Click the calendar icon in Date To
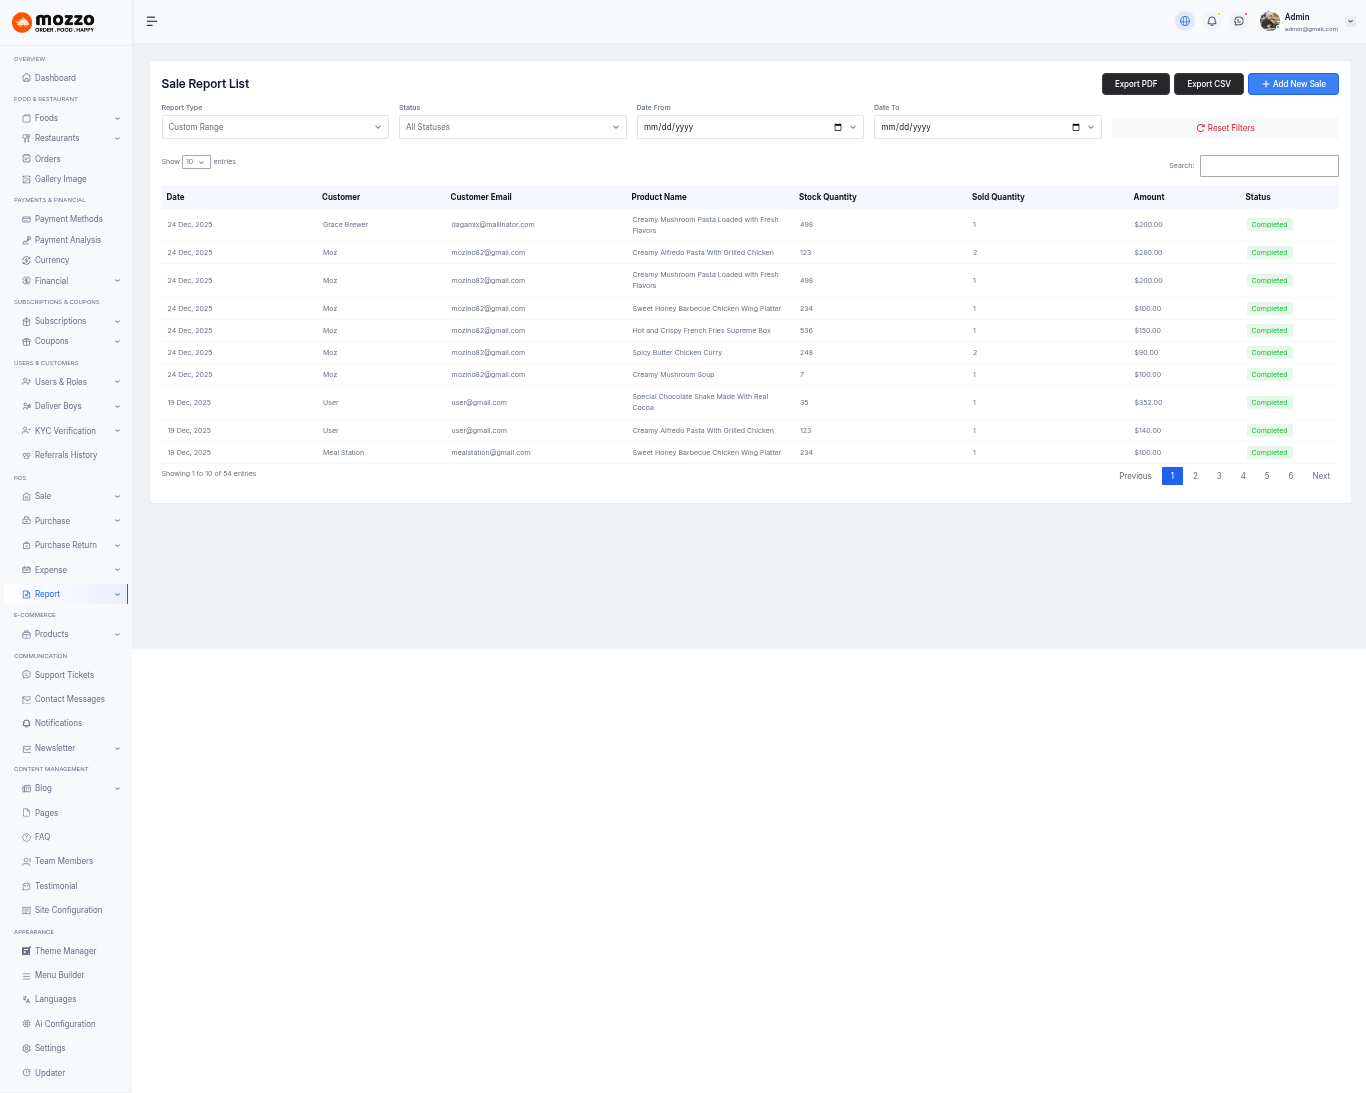The image size is (1366, 1093). coord(1076,127)
